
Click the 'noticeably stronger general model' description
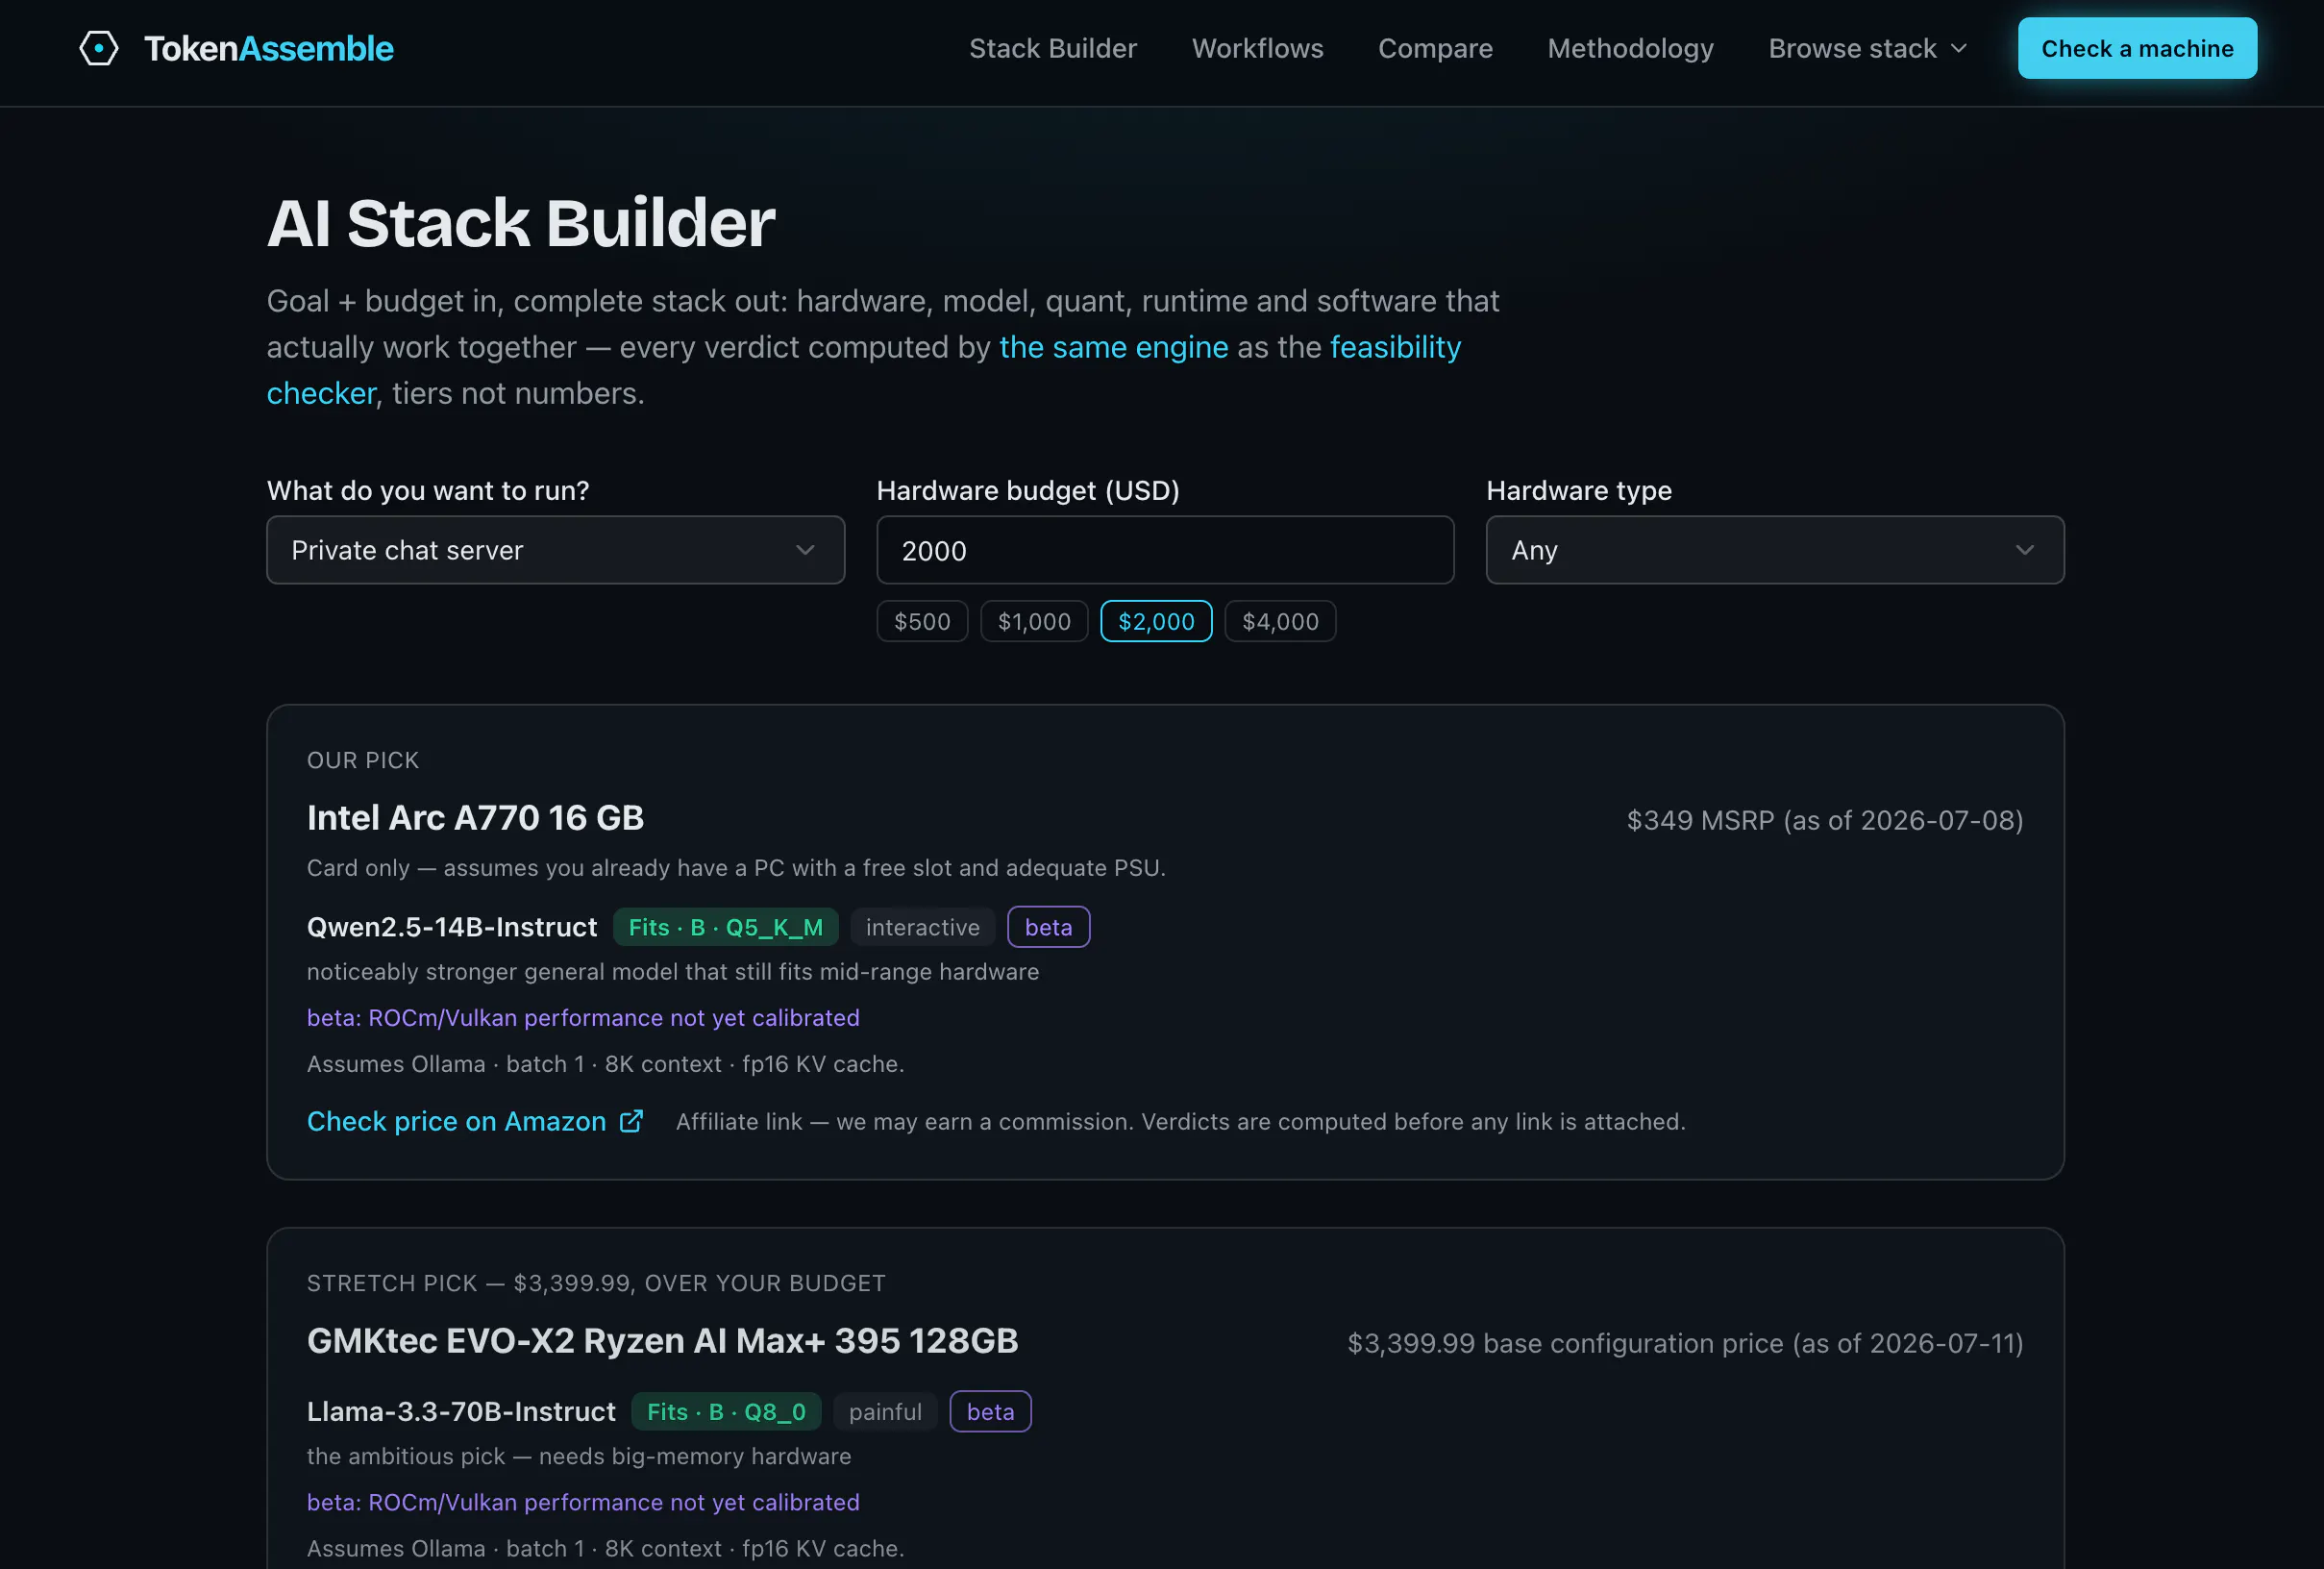tap(673, 972)
